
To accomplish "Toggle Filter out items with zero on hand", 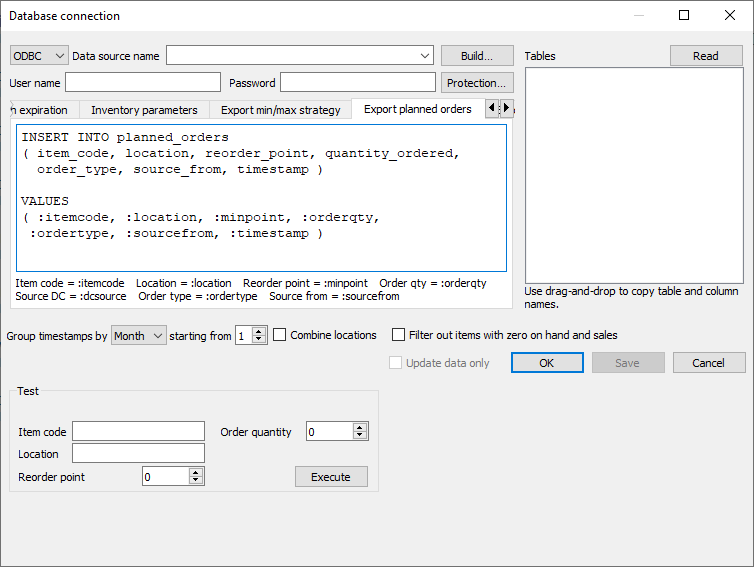I will point(399,335).
